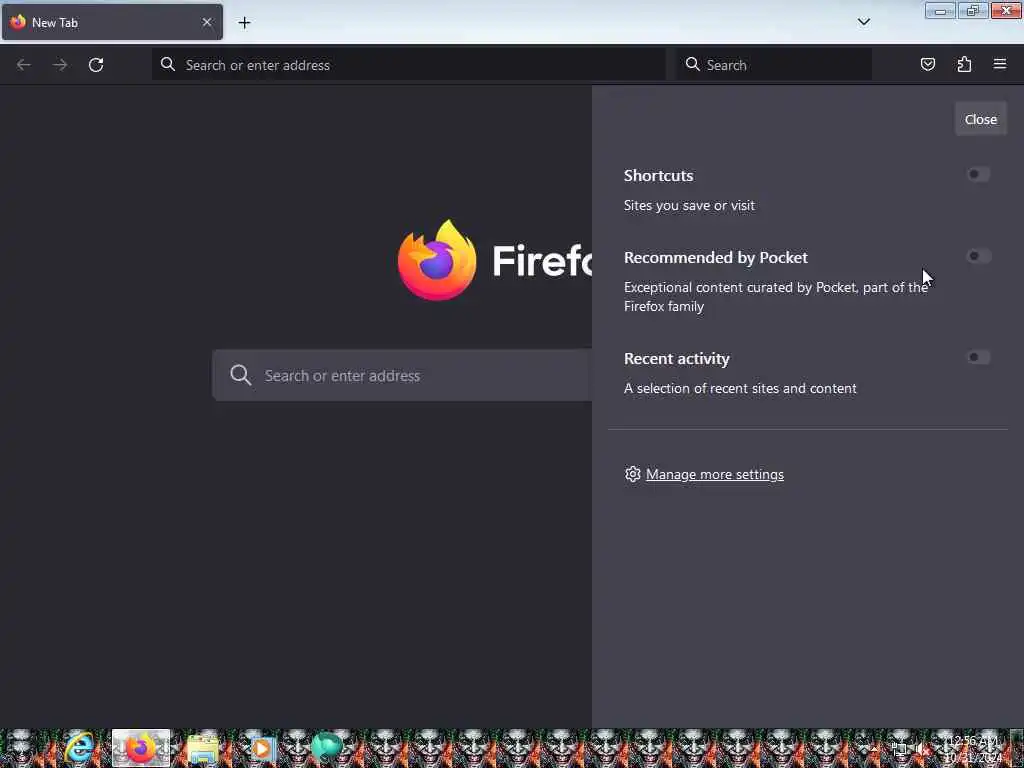Open the Firefox hamburger menu
1024x768 pixels.
click(x=1000, y=64)
